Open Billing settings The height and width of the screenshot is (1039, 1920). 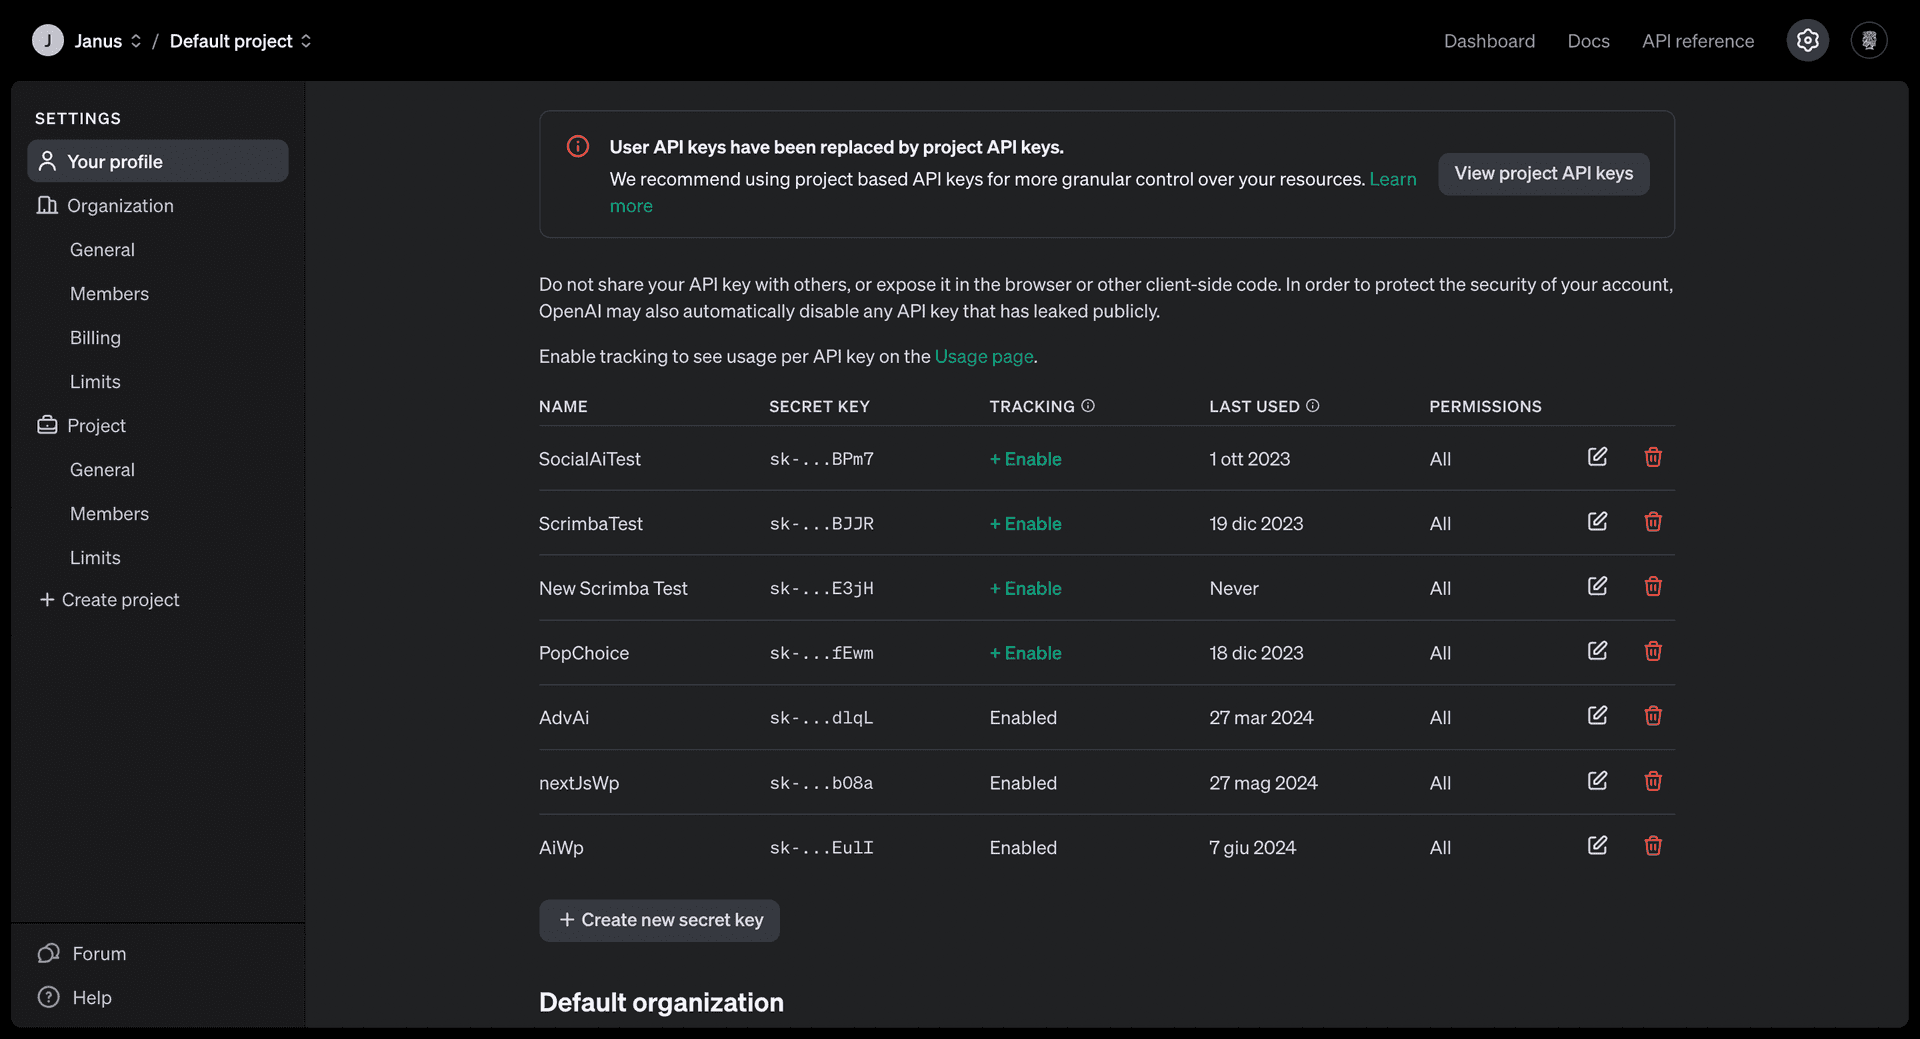click(x=95, y=338)
